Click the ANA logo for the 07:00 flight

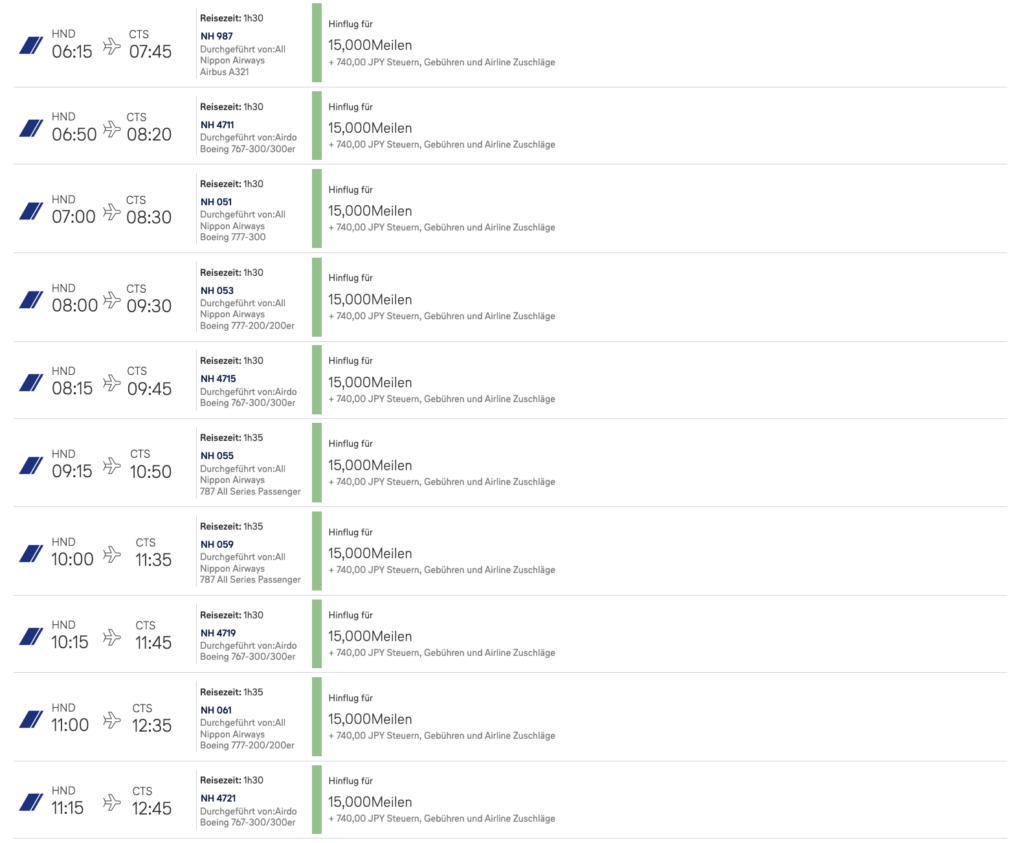pos(31,210)
